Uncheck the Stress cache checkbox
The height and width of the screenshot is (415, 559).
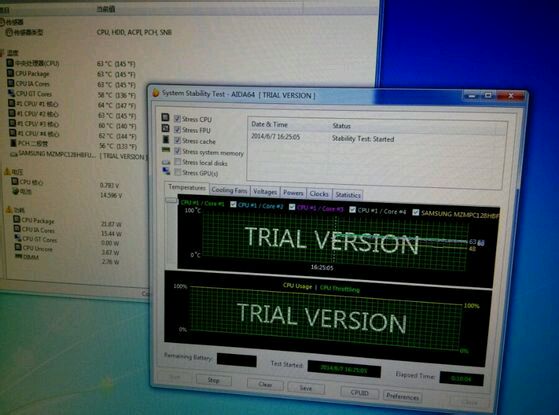click(x=177, y=140)
